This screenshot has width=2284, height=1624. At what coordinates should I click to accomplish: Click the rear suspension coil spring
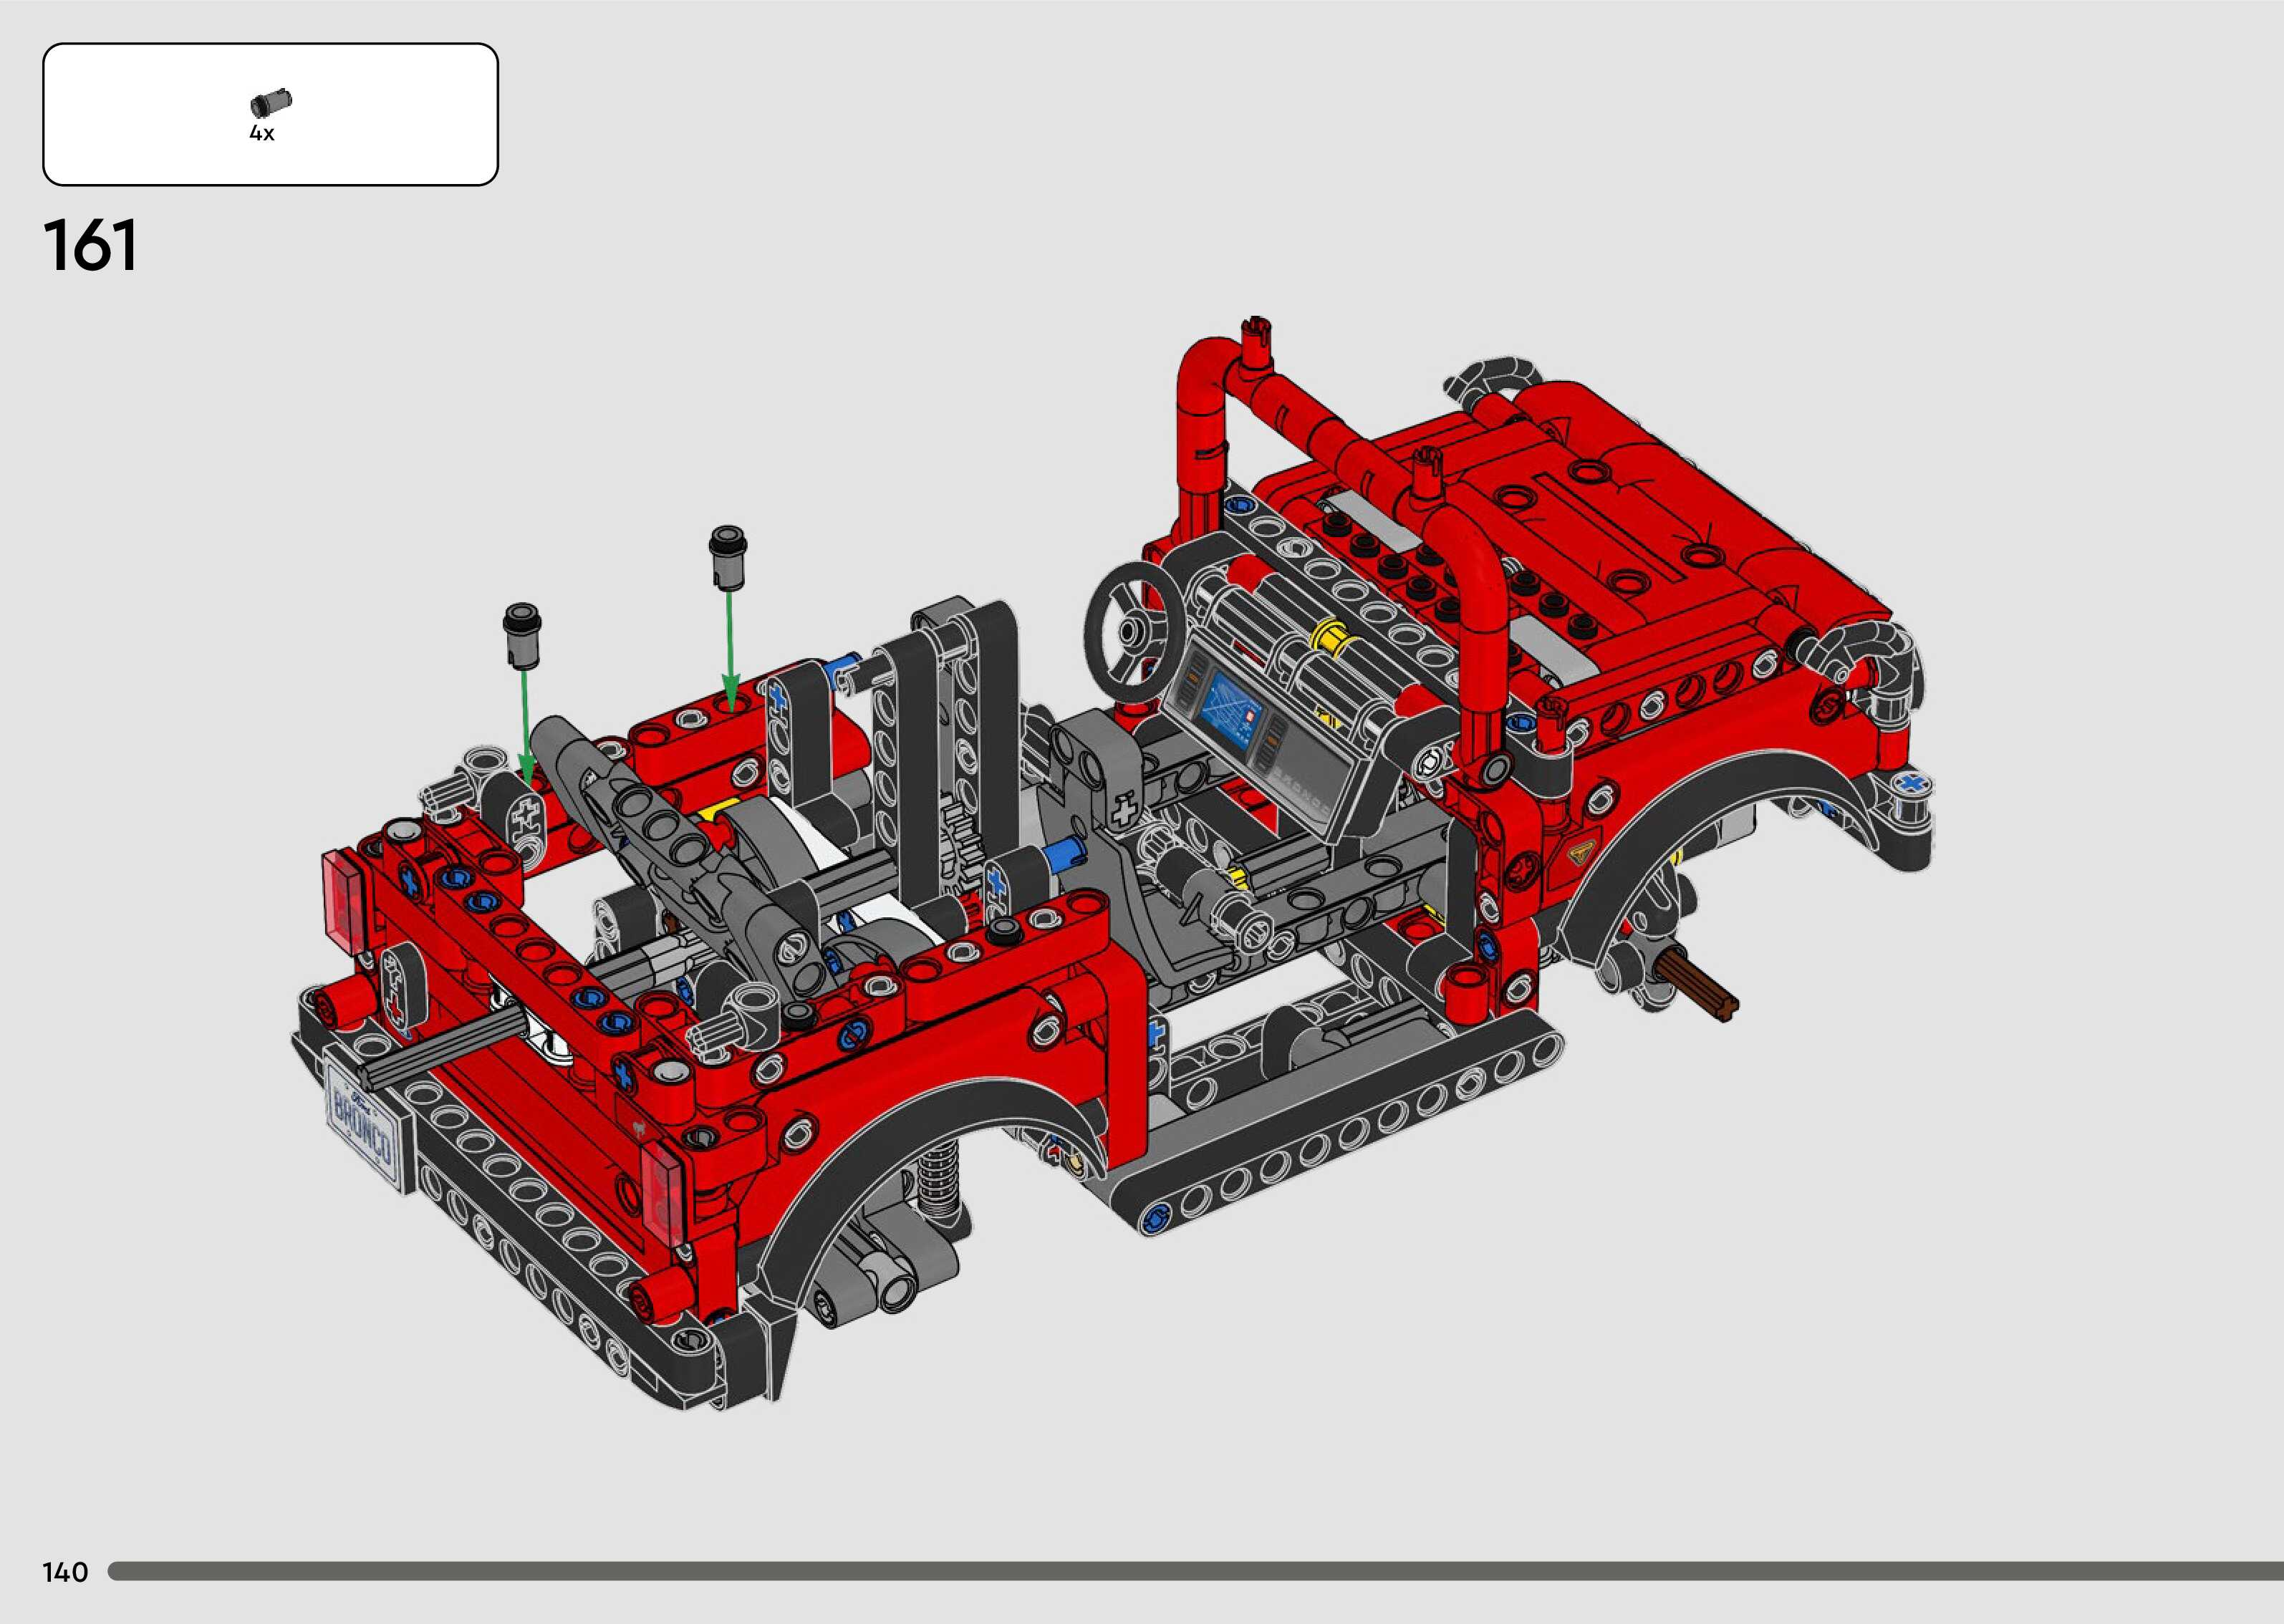pos(937,1183)
